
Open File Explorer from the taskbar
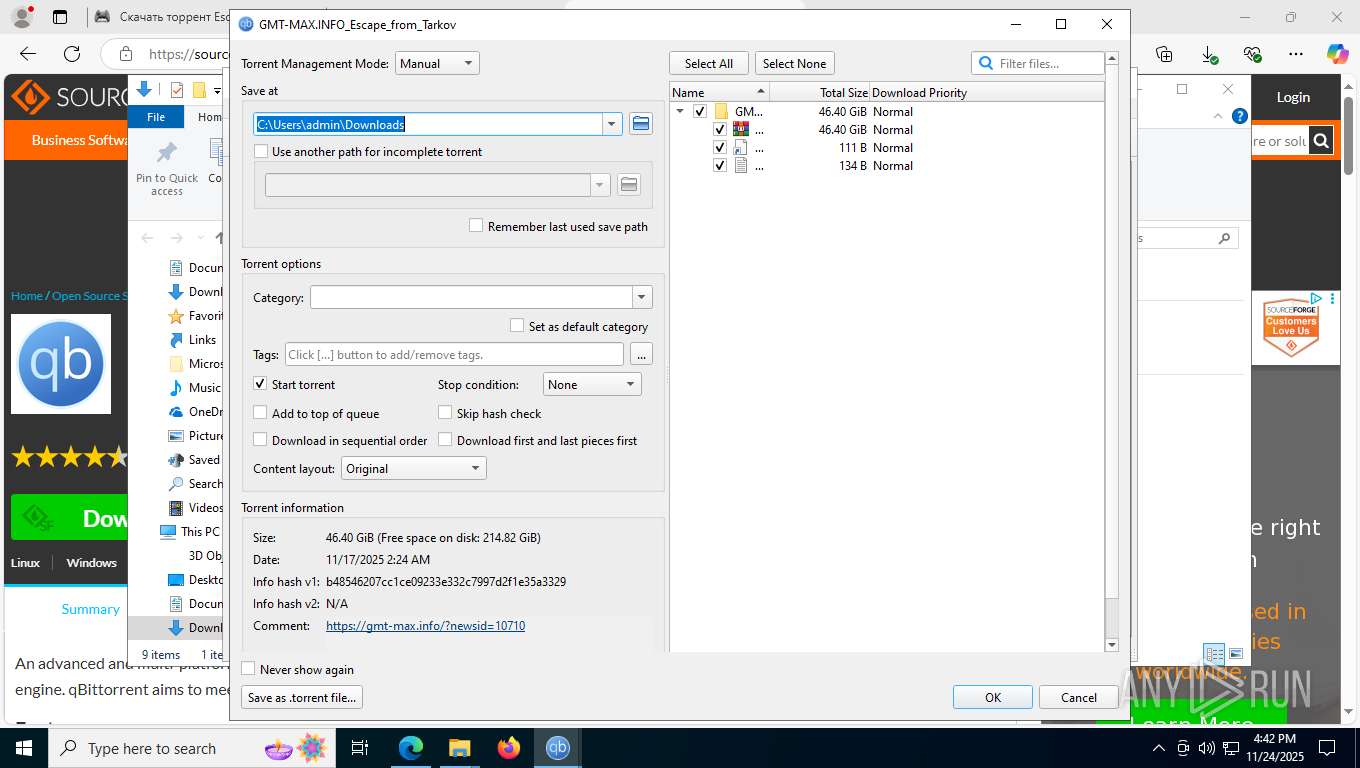[x=459, y=748]
